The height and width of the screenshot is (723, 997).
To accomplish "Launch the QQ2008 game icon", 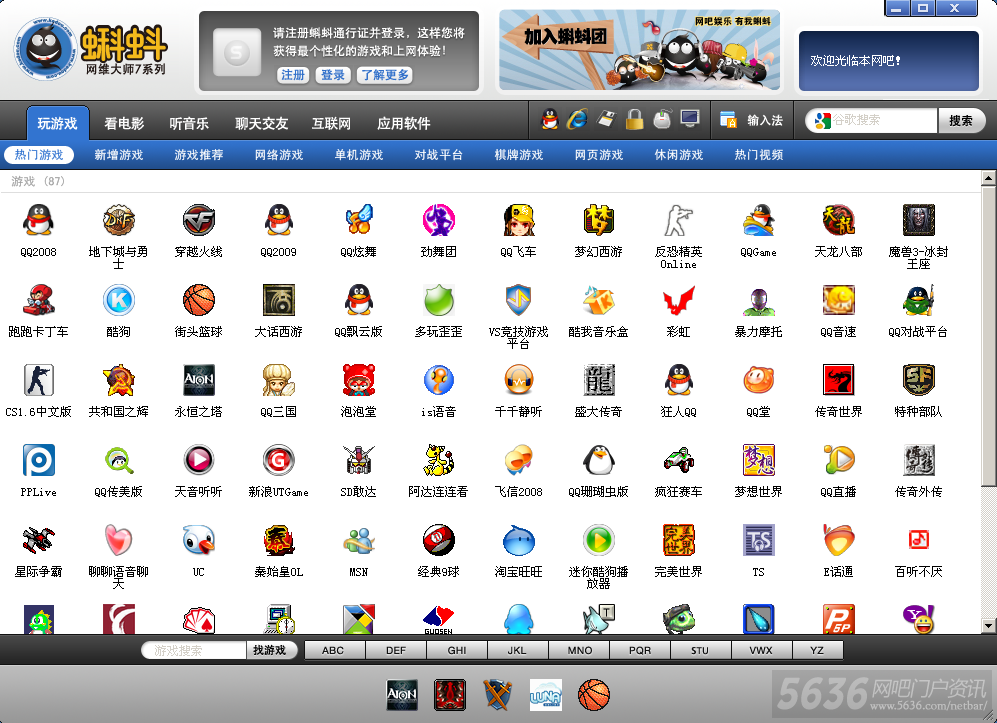I will pos(38,221).
